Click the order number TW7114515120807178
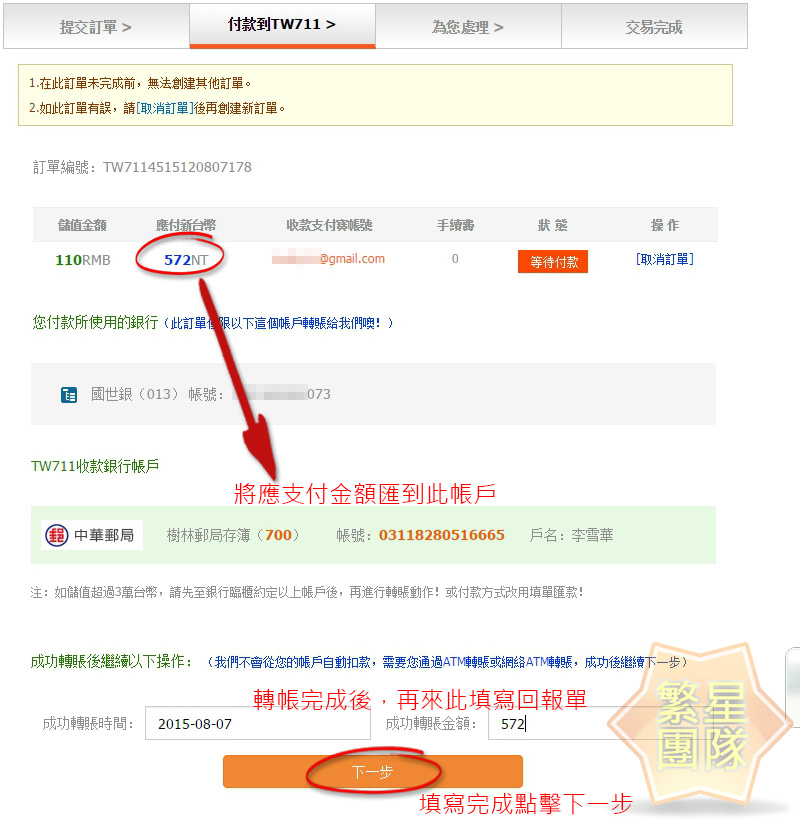The height and width of the screenshot is (820, 800). point(177,167)
